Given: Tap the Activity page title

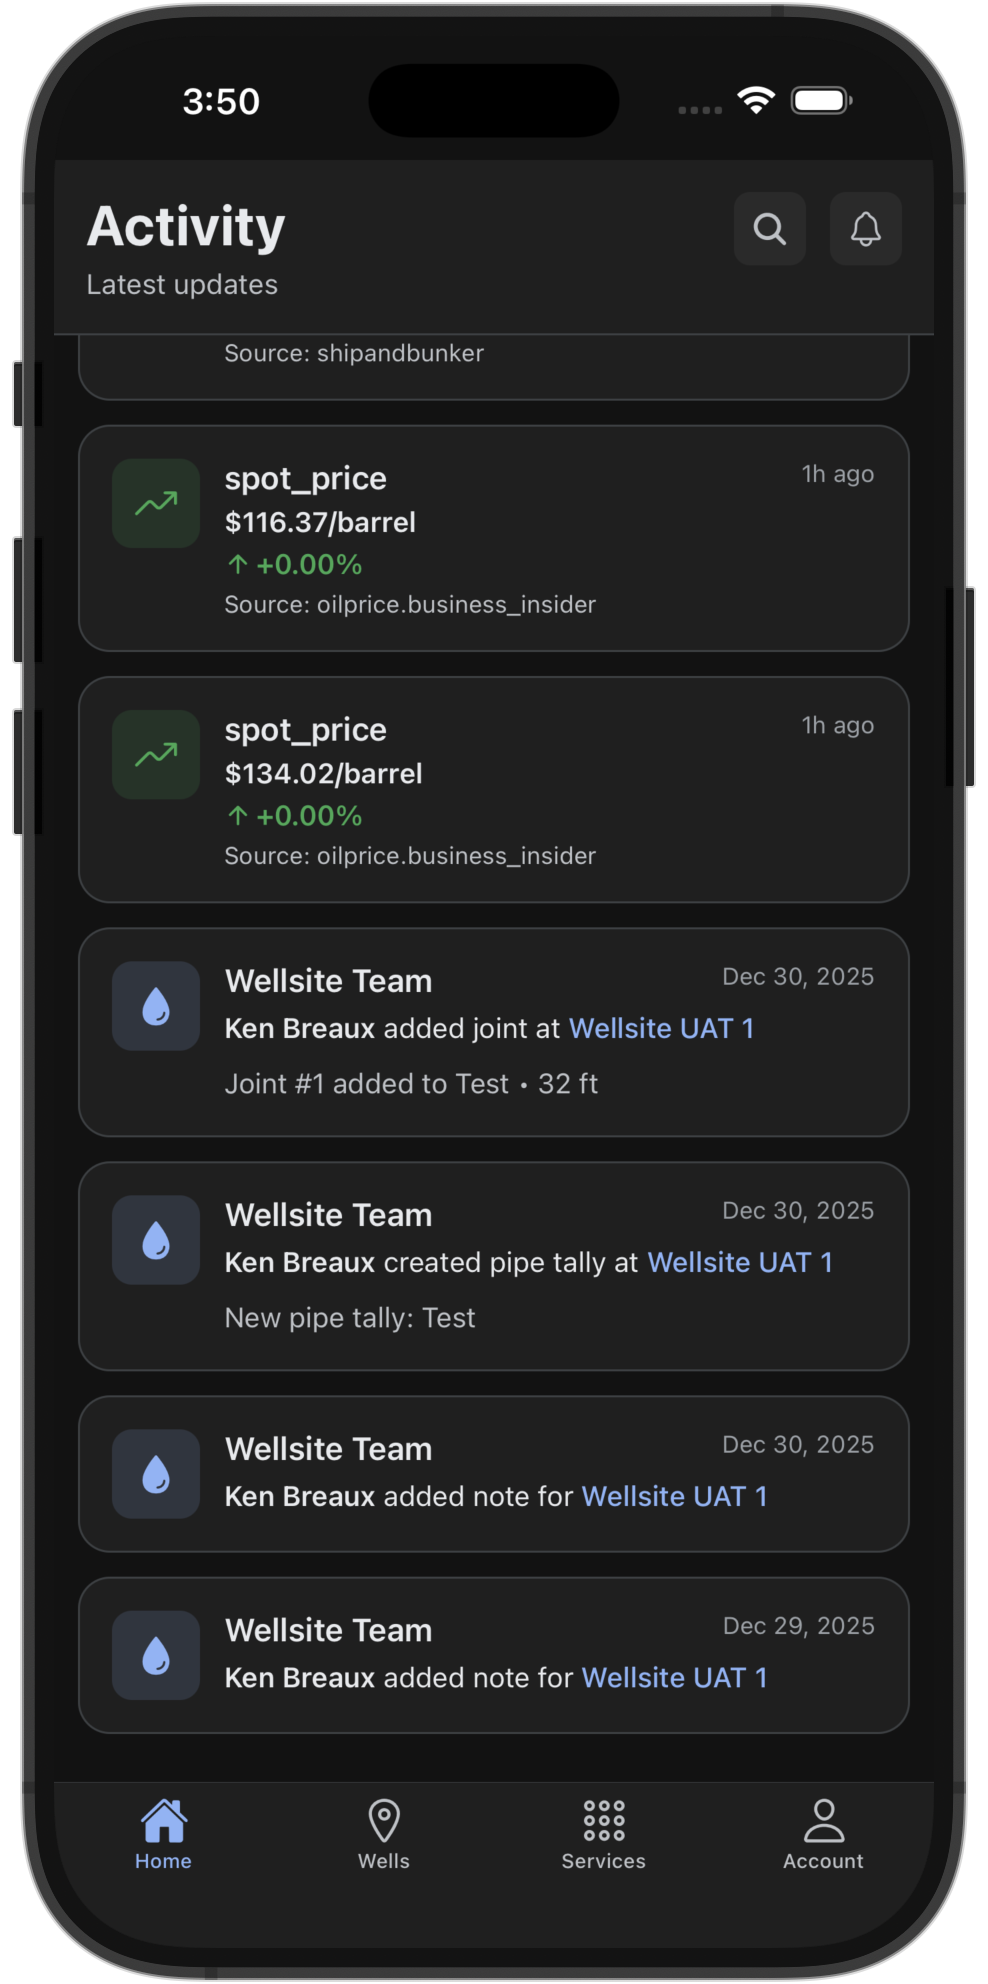Looking at the screenshot, I should pos(186,226).
